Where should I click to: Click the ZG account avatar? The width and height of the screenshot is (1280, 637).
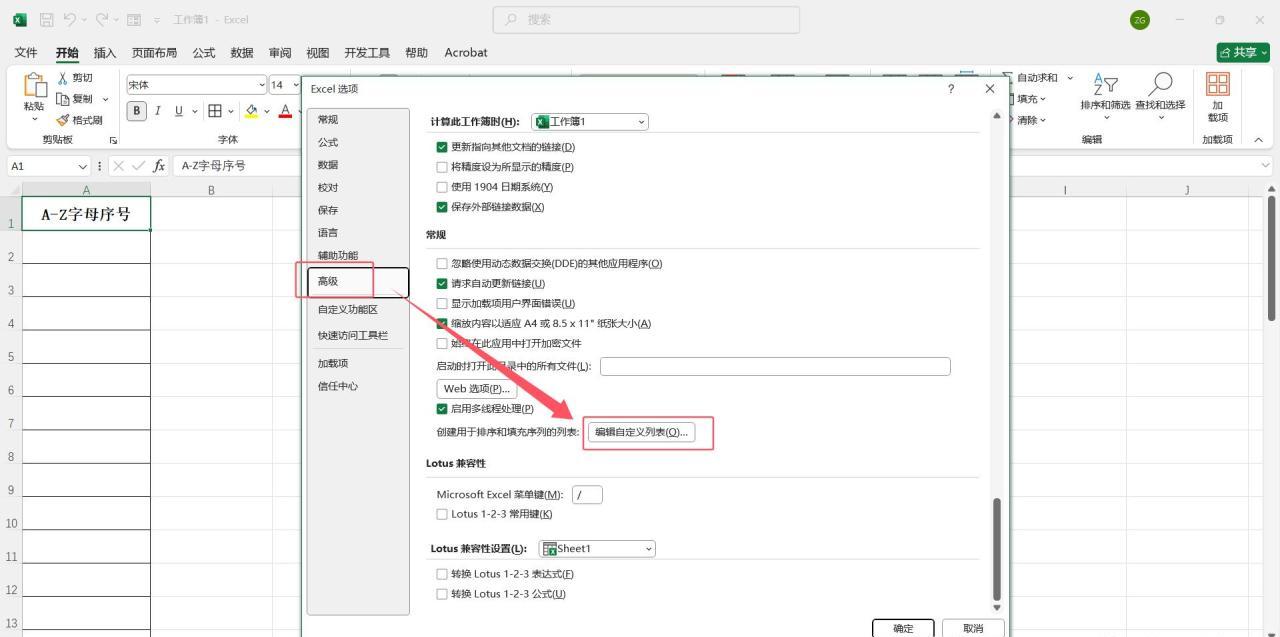(1140, 20)
